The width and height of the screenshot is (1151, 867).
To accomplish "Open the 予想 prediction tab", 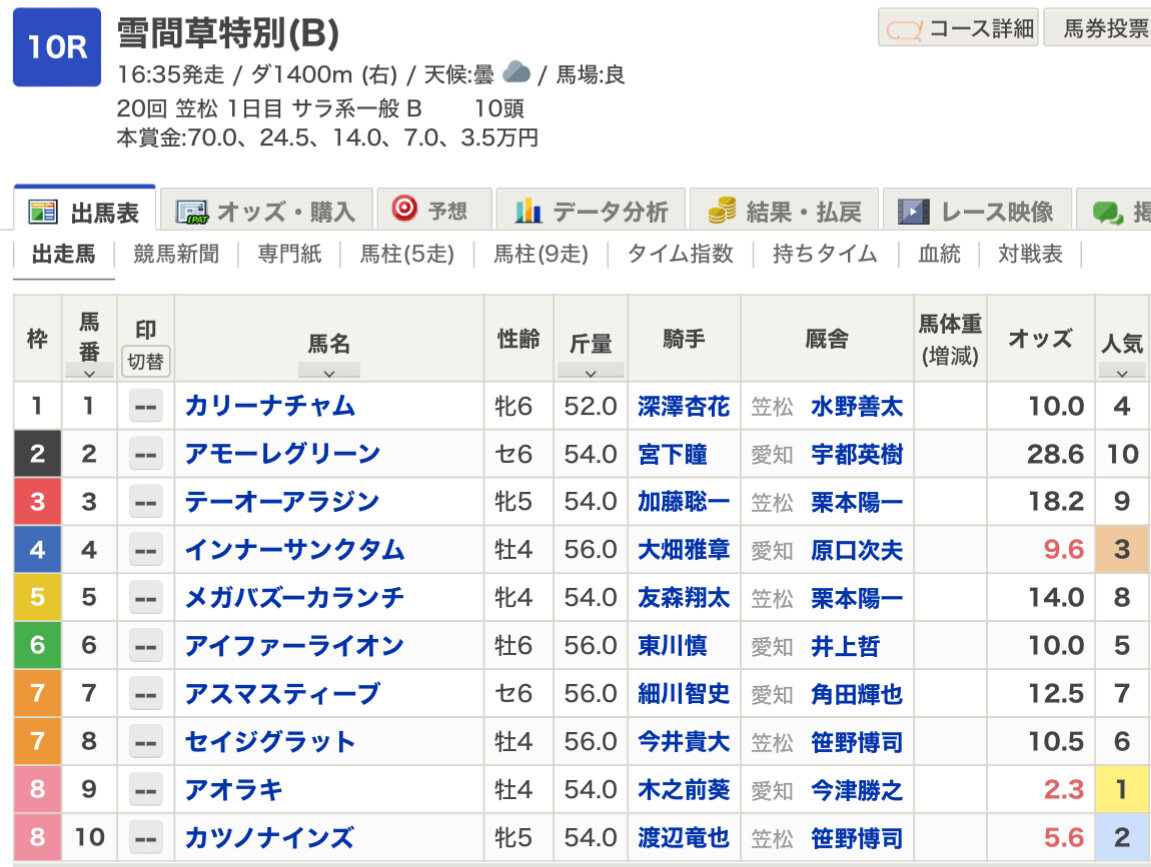I will (x=431, y=210).
